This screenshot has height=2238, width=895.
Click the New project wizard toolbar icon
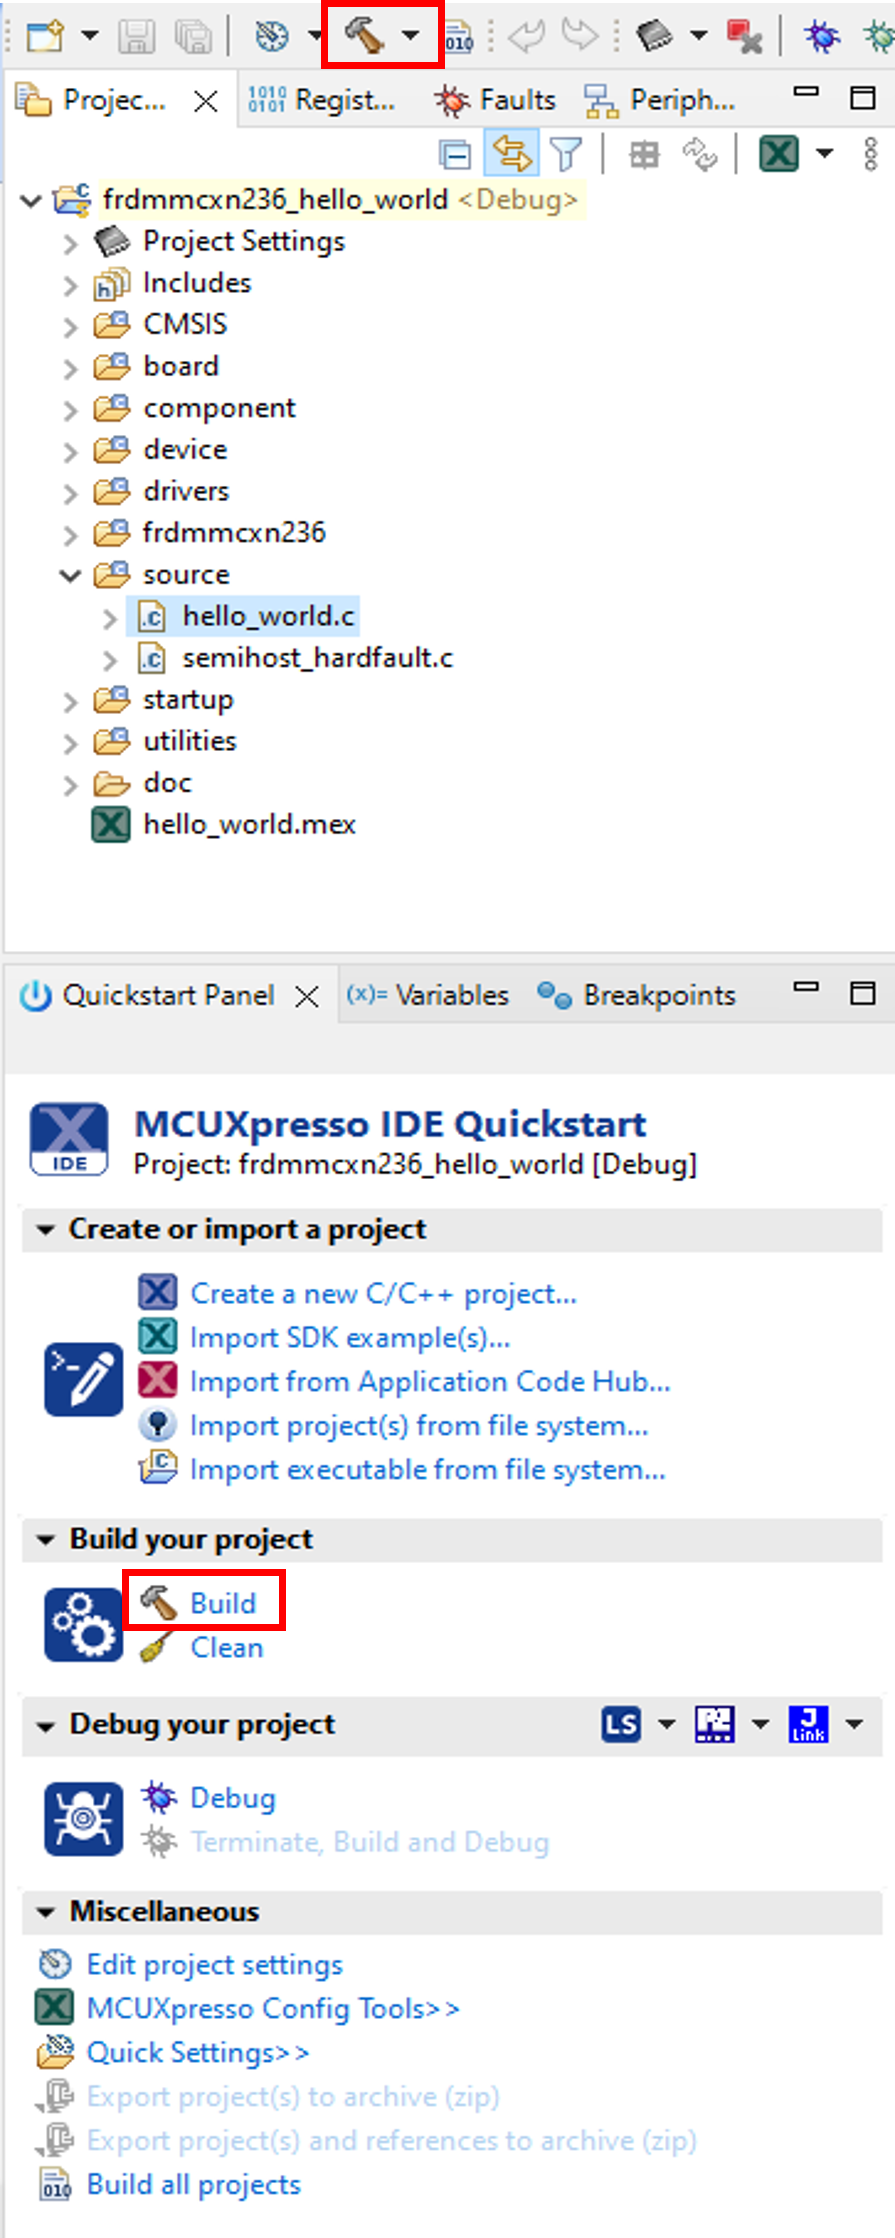[x=44, y=37]
